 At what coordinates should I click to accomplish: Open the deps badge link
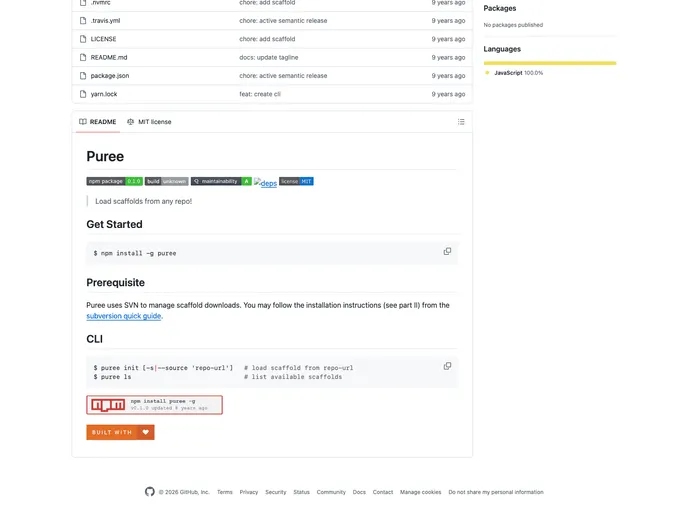pos(265,183)
